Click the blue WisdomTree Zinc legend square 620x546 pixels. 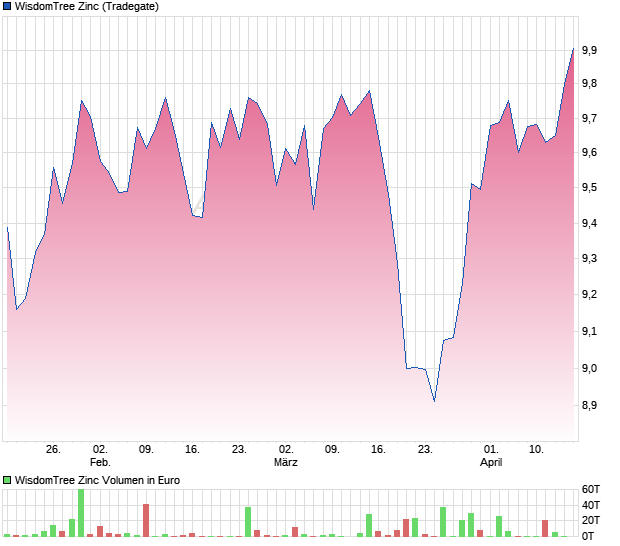click(x=7, y=7)
